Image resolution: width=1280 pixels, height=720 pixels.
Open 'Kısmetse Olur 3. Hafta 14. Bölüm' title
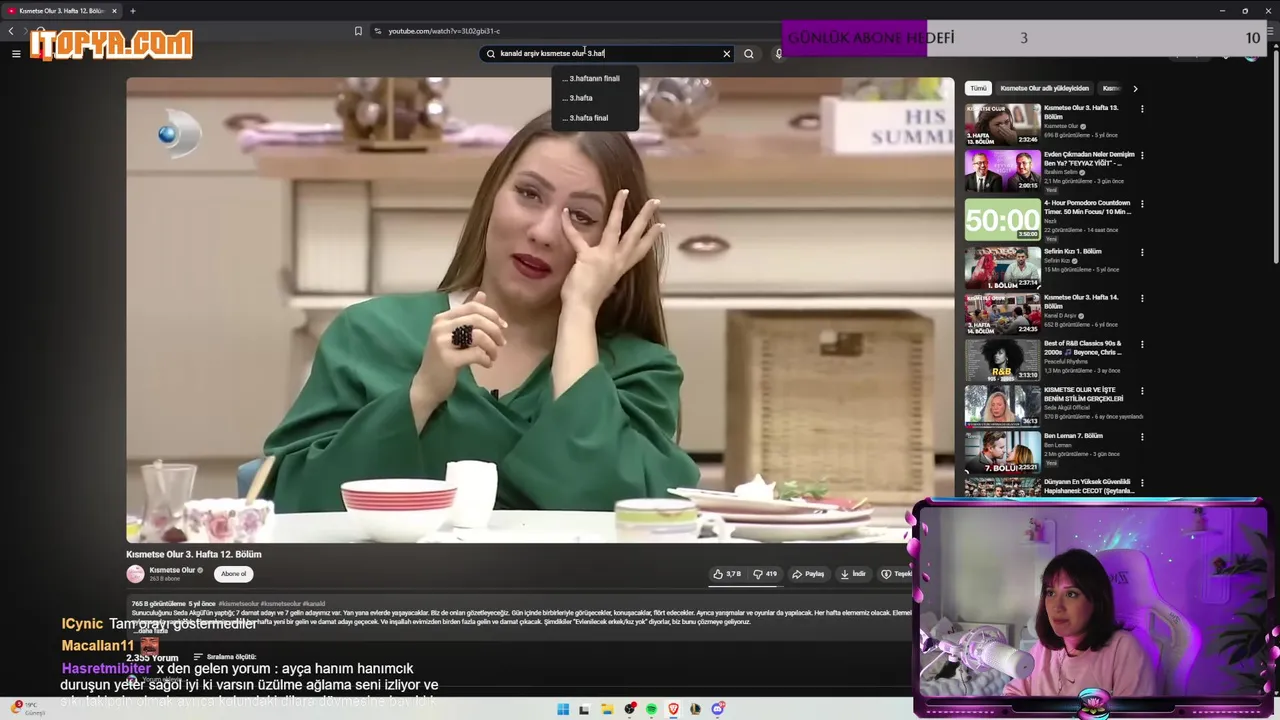(x=1081, y=302)
